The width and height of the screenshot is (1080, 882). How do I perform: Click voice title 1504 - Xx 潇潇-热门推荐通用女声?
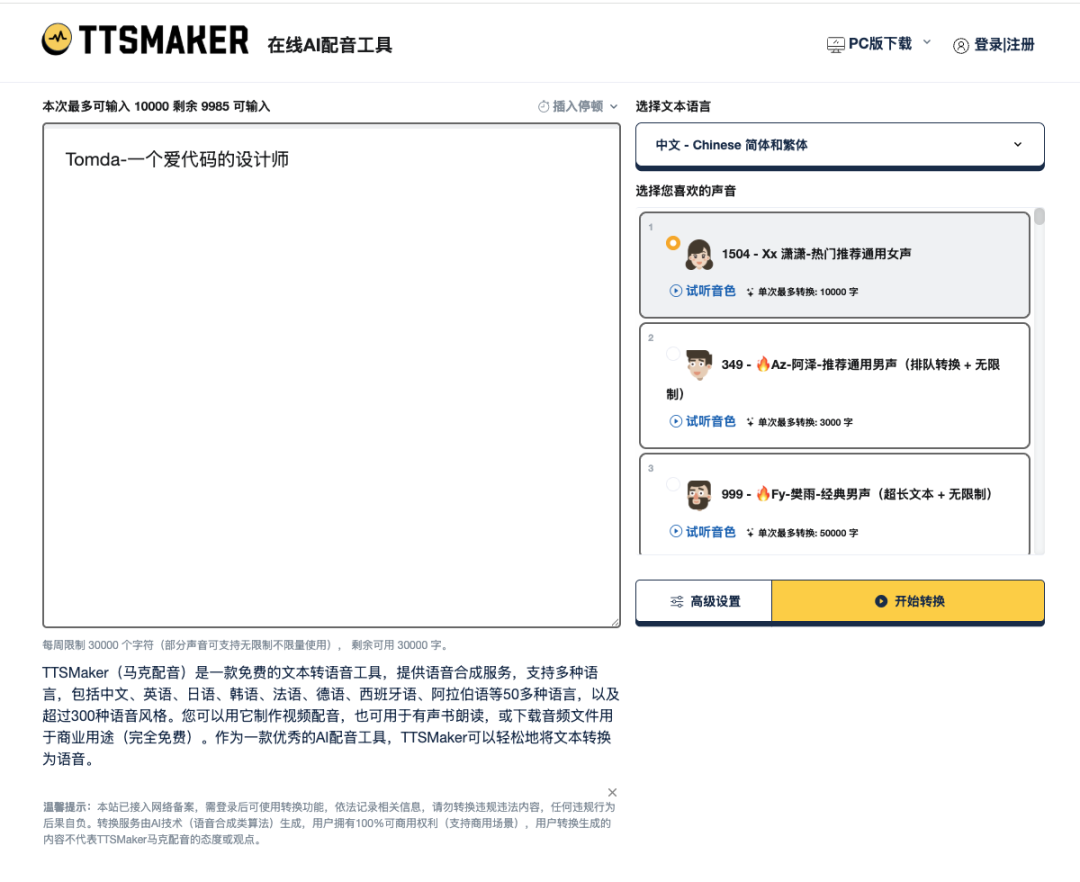point(816,254)
